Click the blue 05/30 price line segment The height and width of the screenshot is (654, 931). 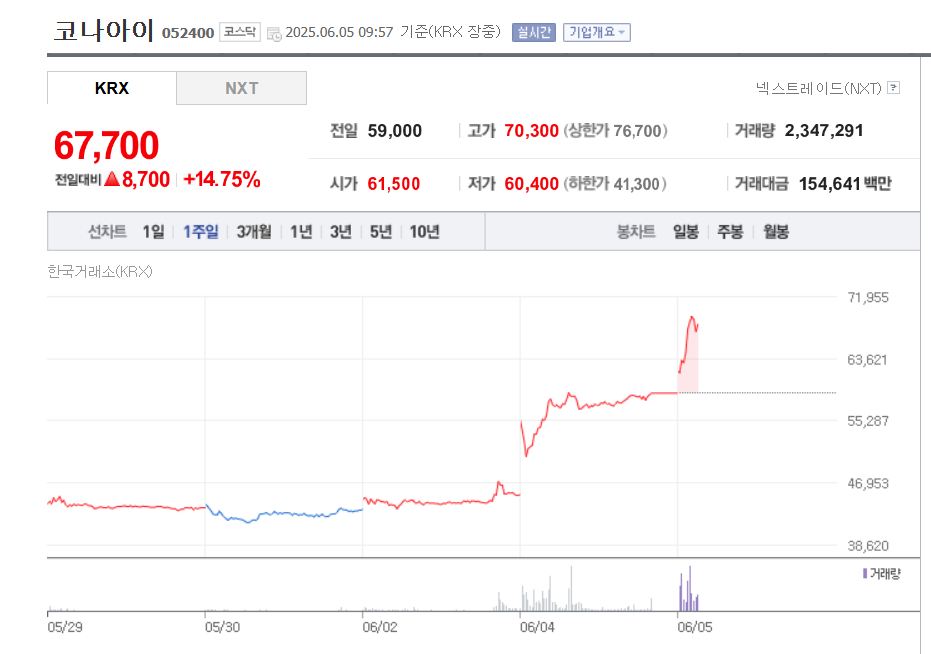pos(284,513)
